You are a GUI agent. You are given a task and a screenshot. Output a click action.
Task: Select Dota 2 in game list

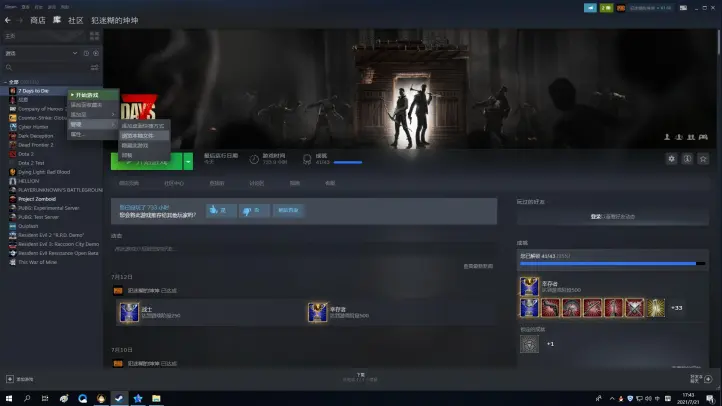26,154
